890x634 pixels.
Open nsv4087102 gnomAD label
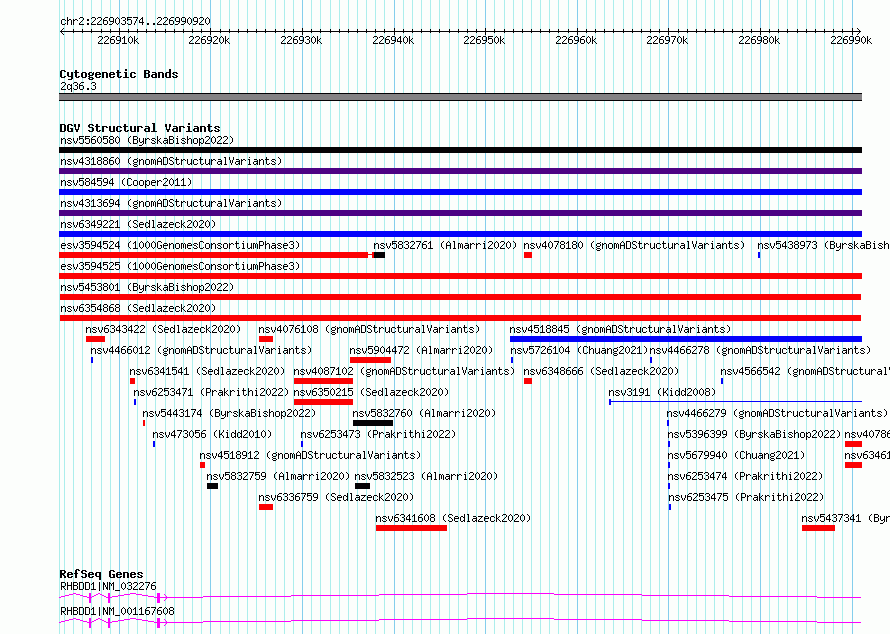[404, 371]
